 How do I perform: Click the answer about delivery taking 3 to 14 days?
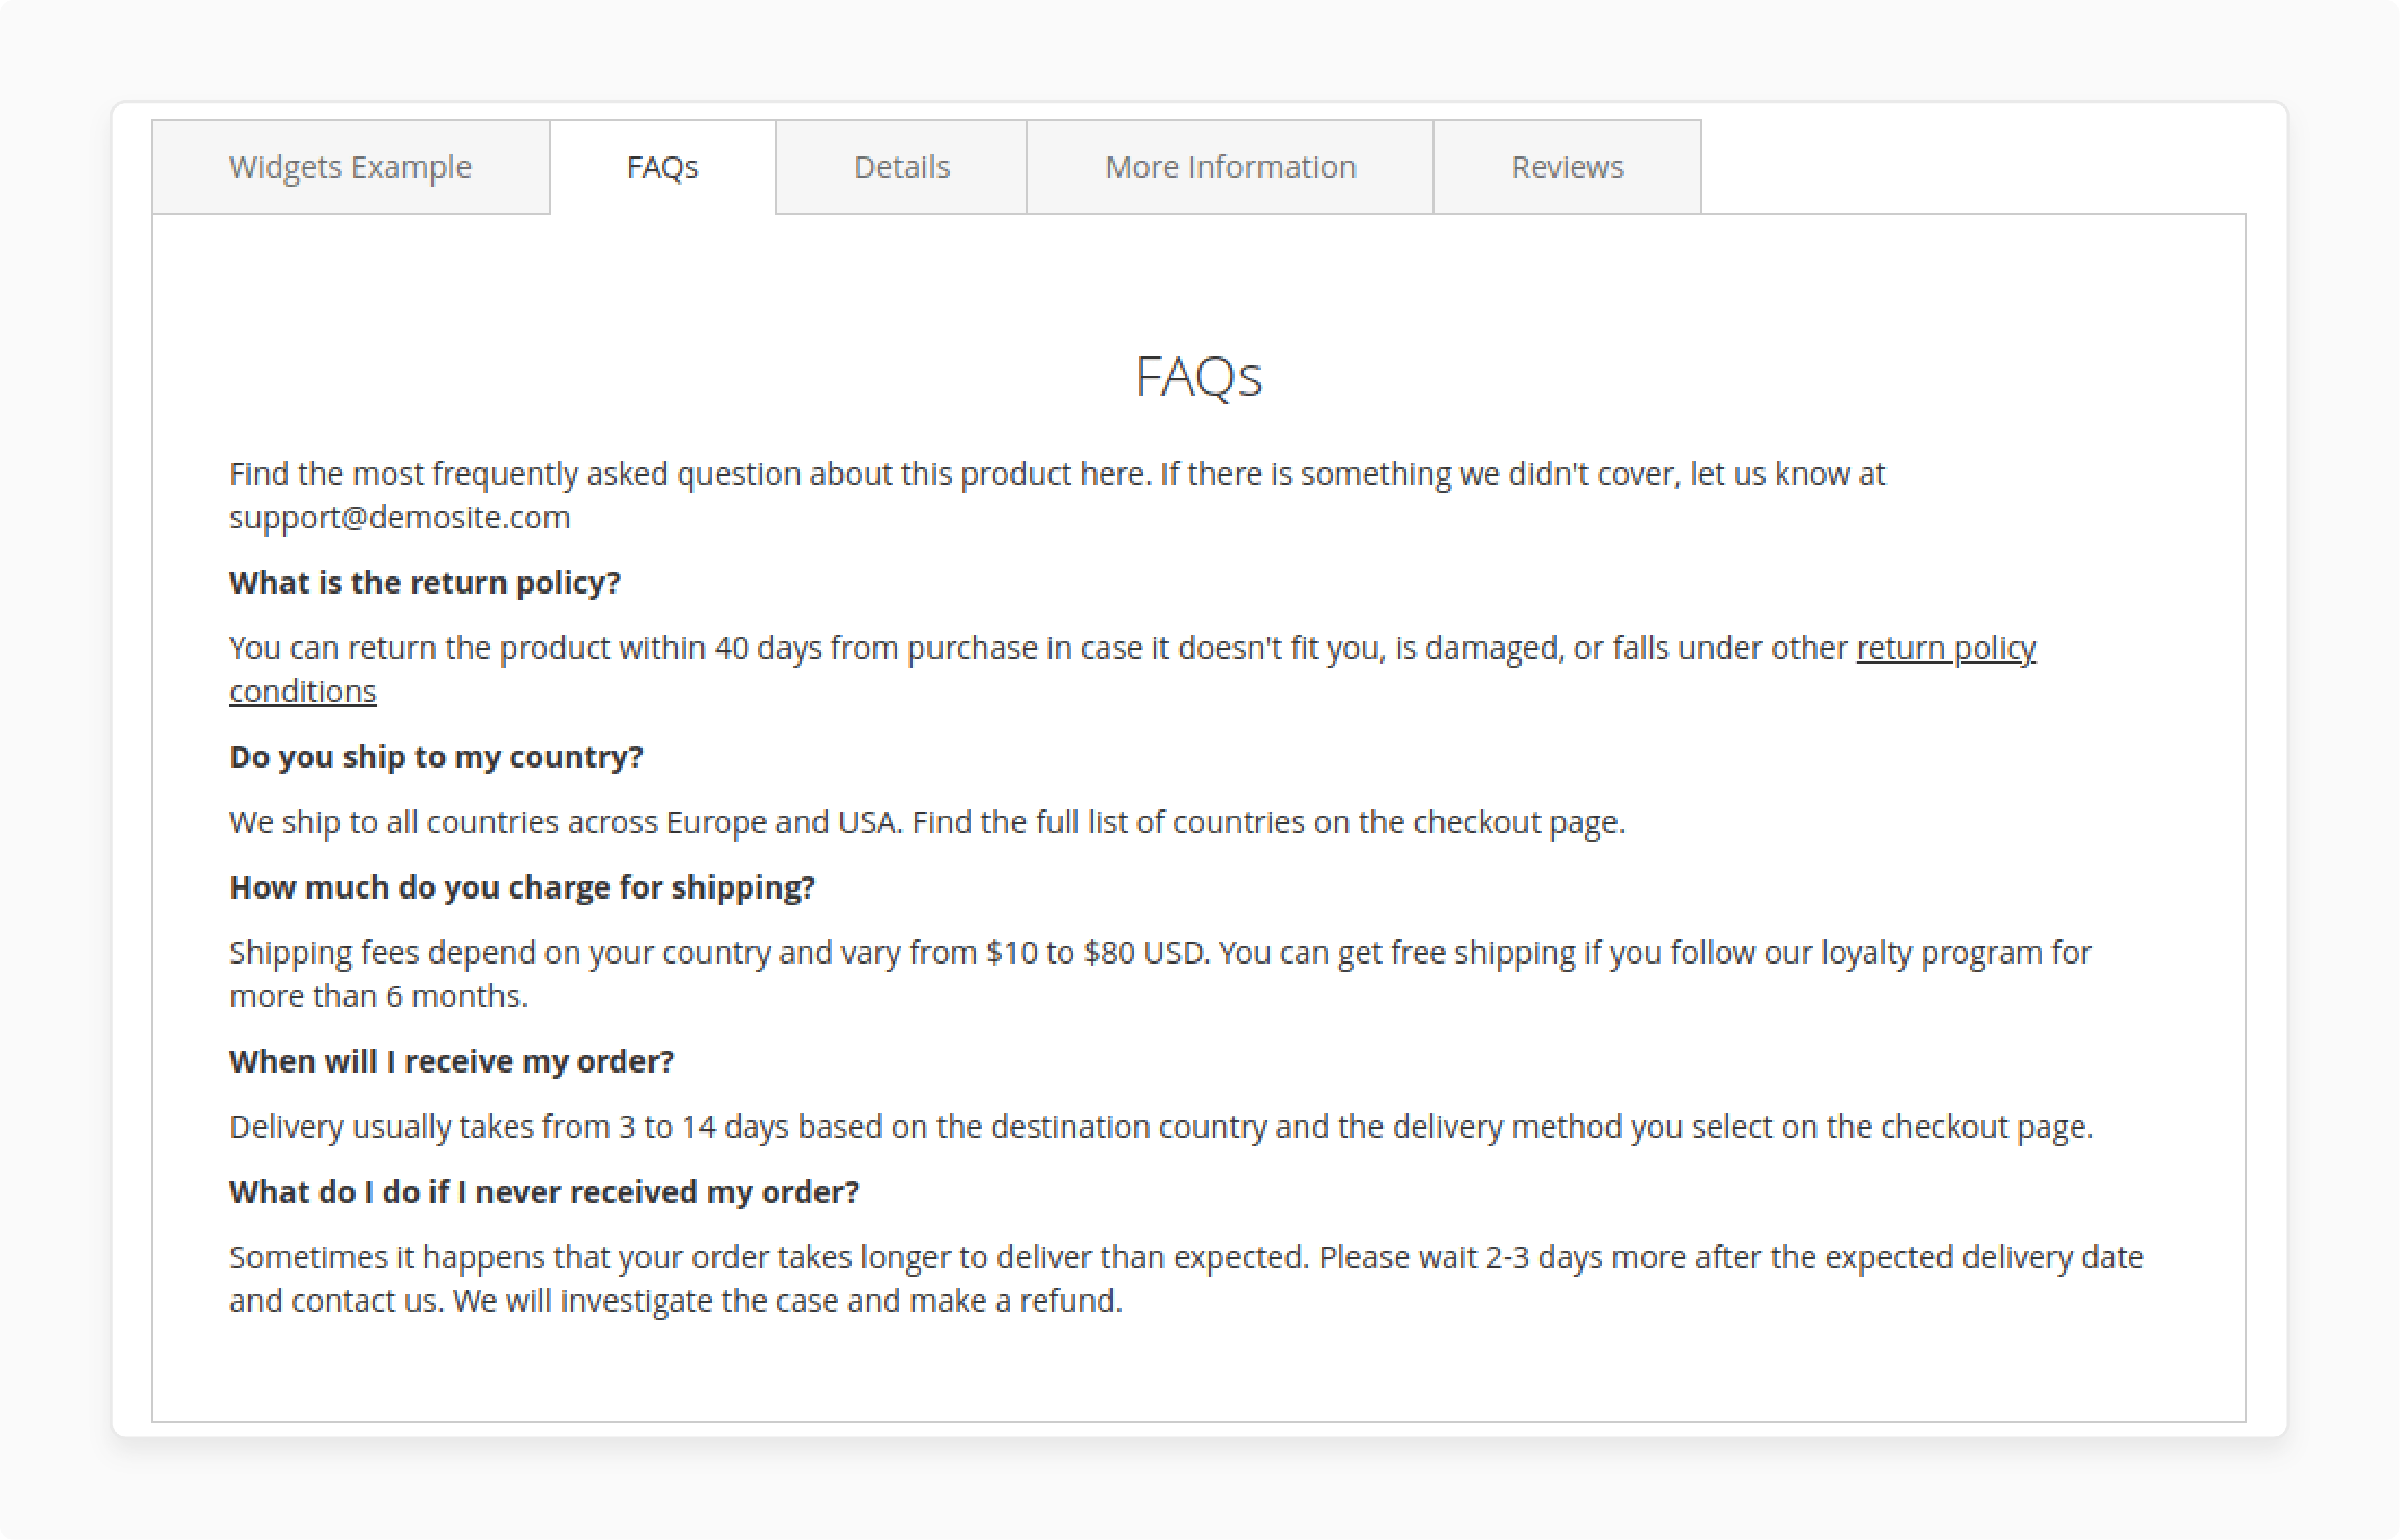(x=1161, y=1127)
